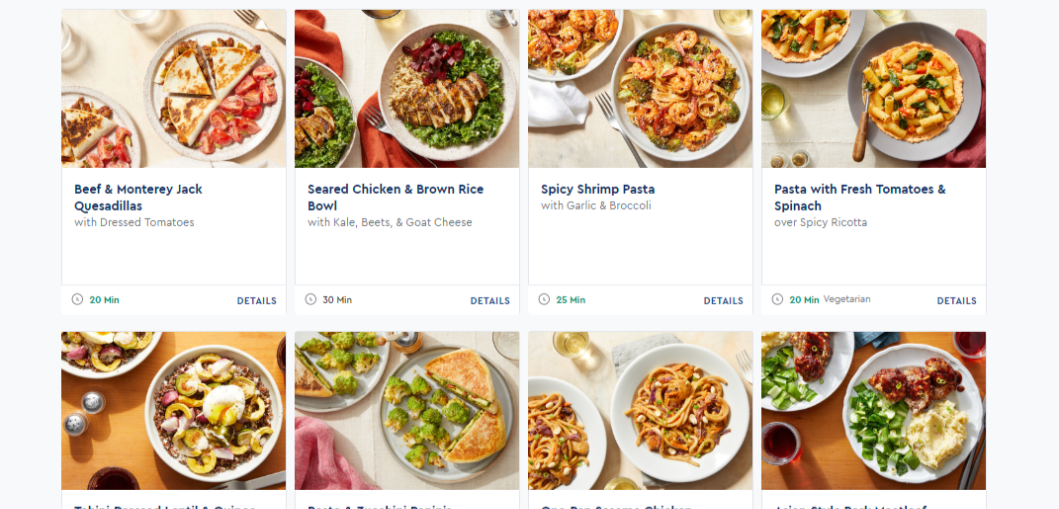Viewport: 1059px width, 509px height.
Task: Click clock icon on Spicy Shrimp Pasta card
Action: pyautogui.click(x=544, y=299)
